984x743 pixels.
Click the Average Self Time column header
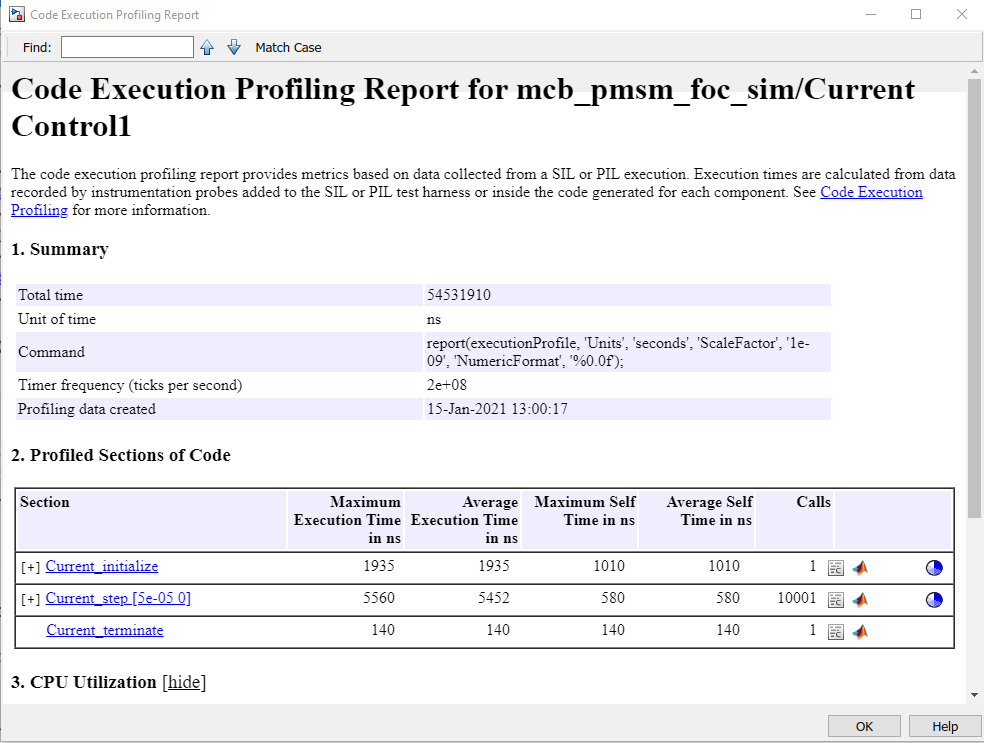pyautogui.click(x=697, y=520)
